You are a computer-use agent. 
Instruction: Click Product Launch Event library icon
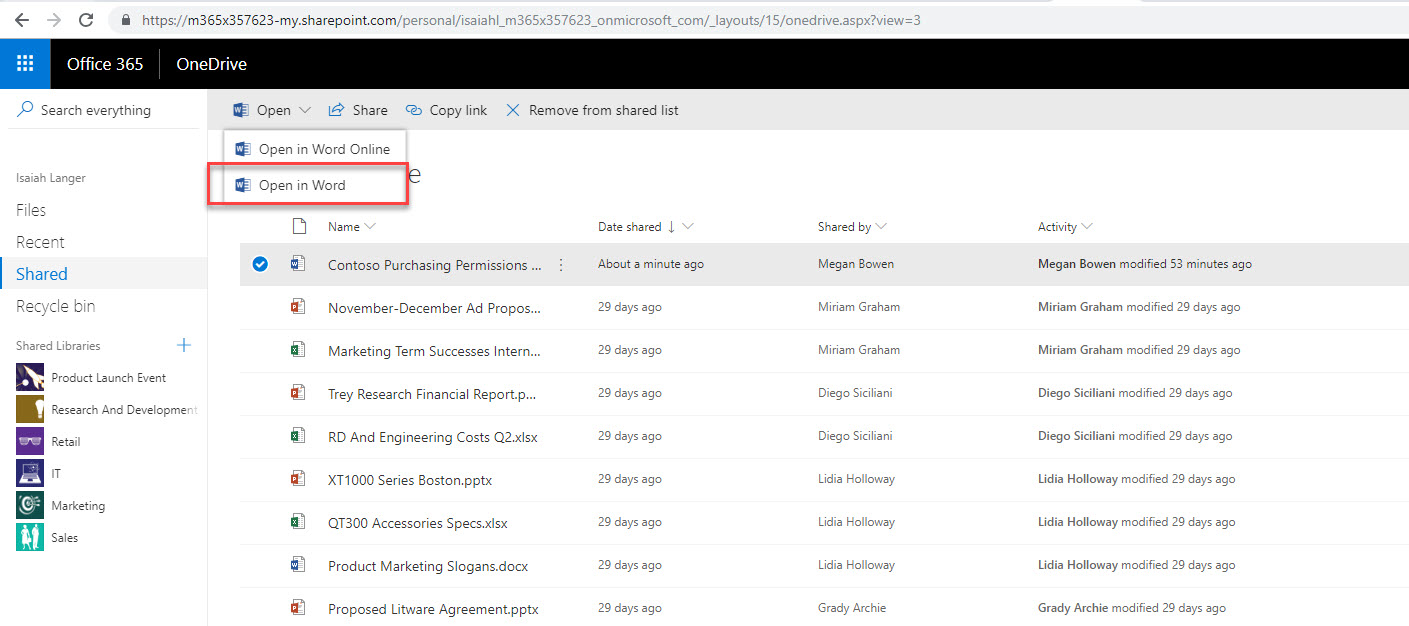click(30, 377)
